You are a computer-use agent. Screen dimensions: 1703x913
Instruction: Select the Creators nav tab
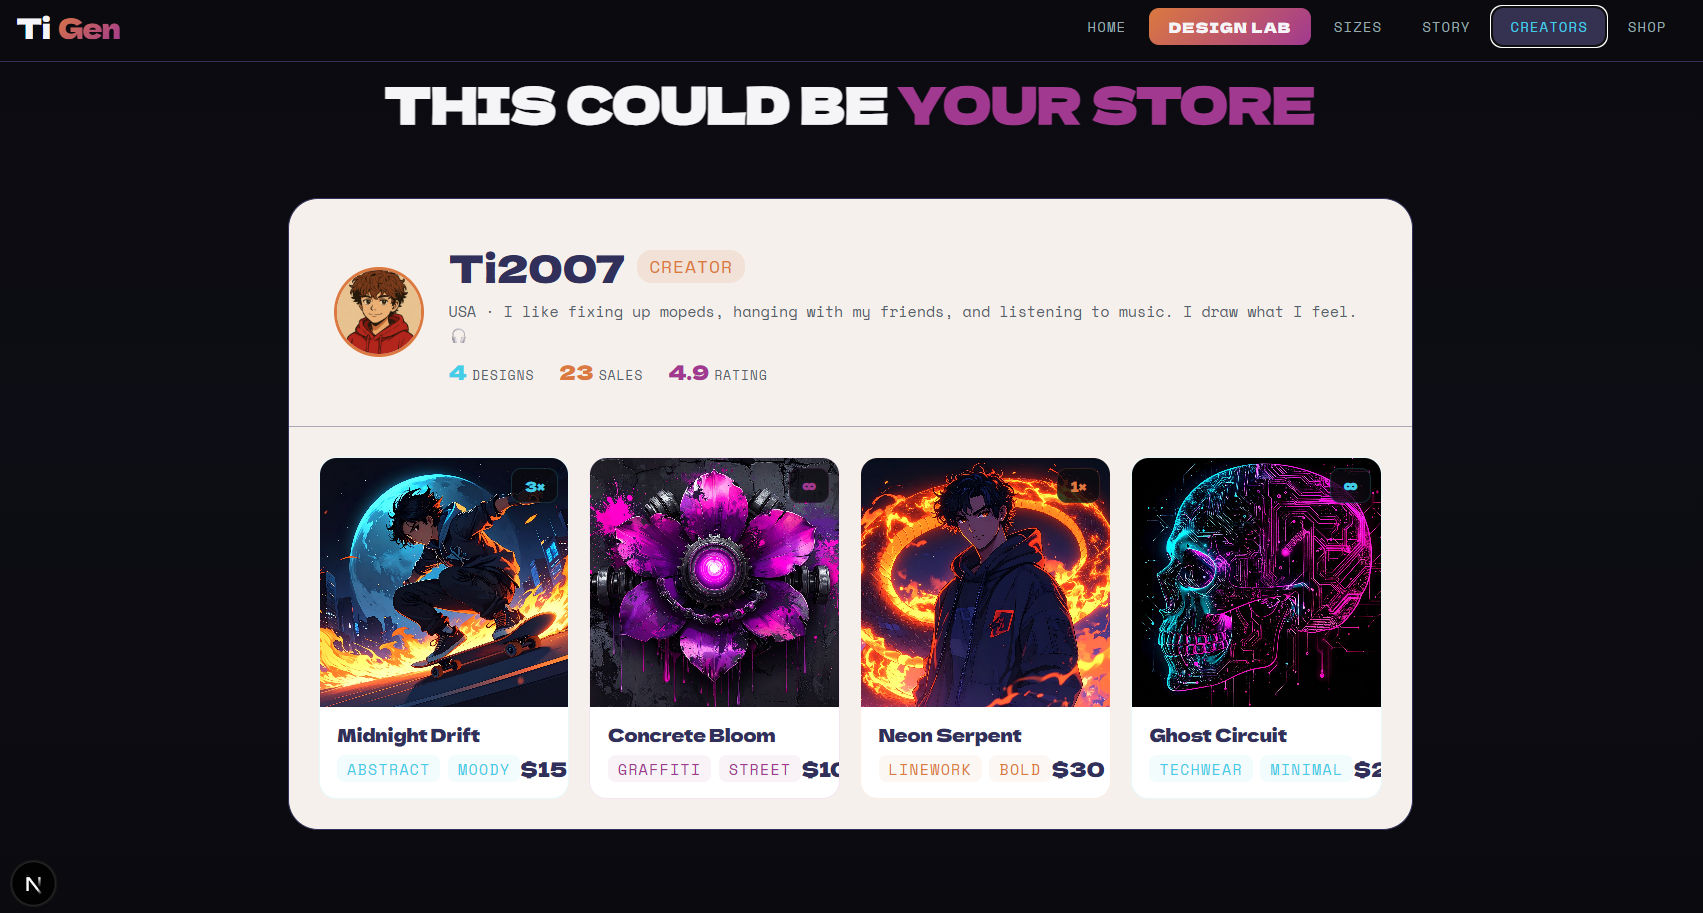point(1548,27)
